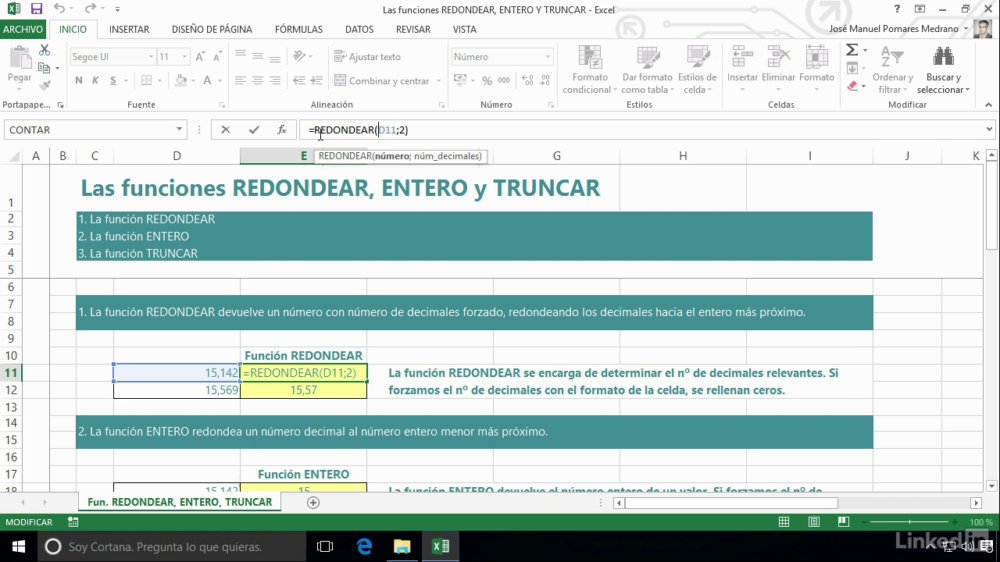Open the CONTAR name box dropdown
Viewport: 1000px width, 562px height.
click(179, 129)
